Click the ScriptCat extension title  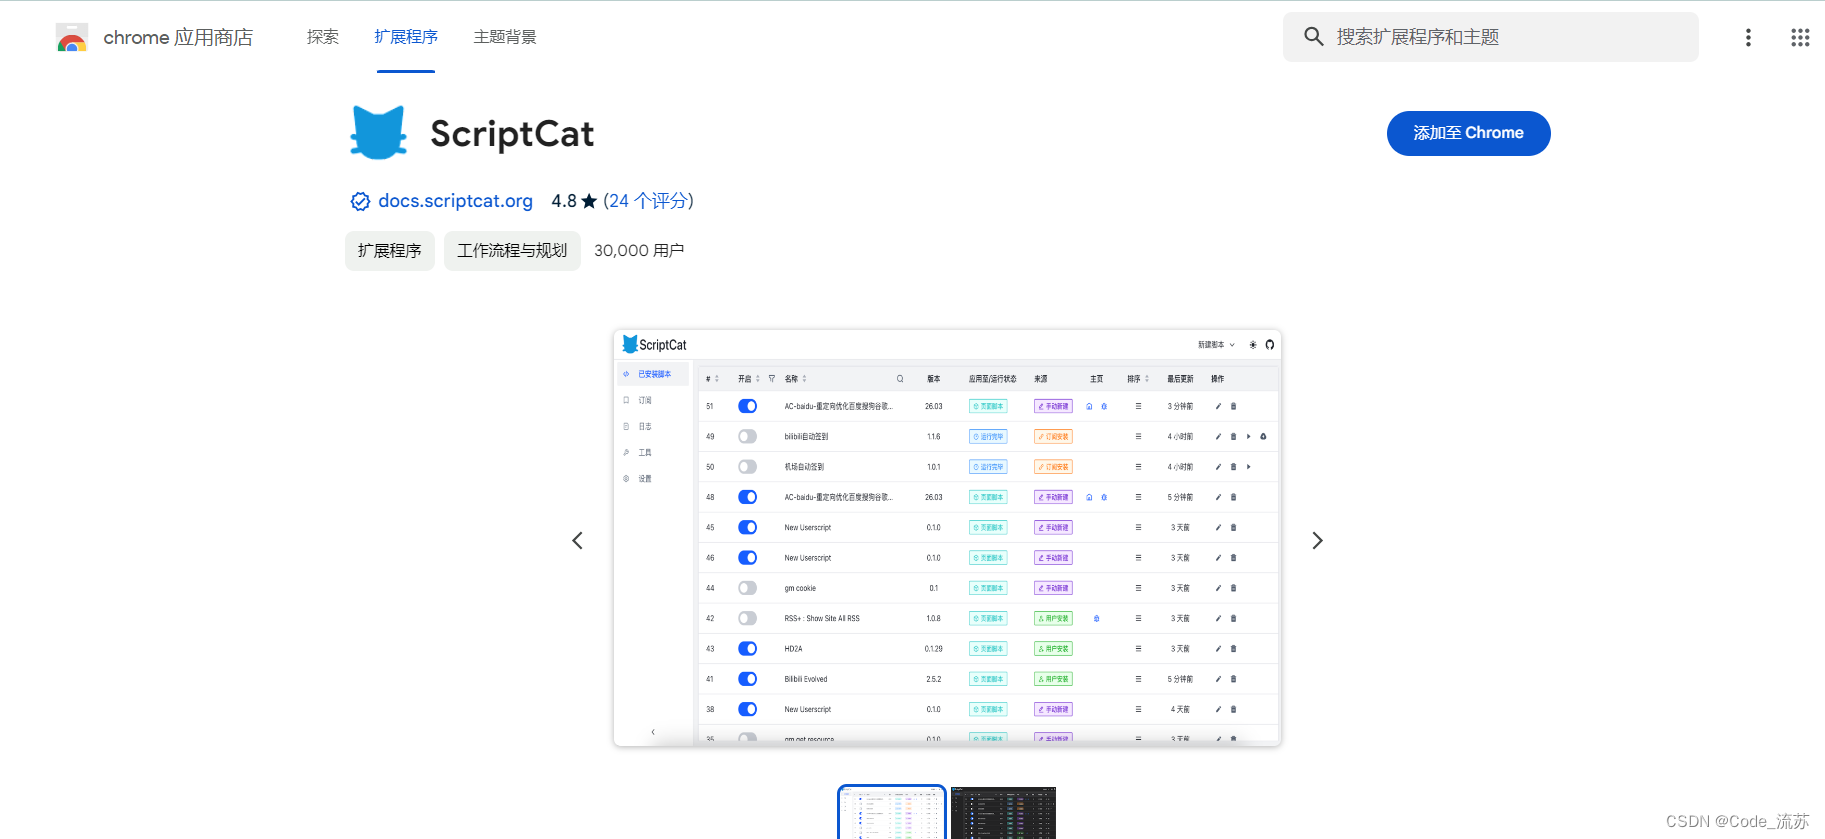click(x=512, y=133)
